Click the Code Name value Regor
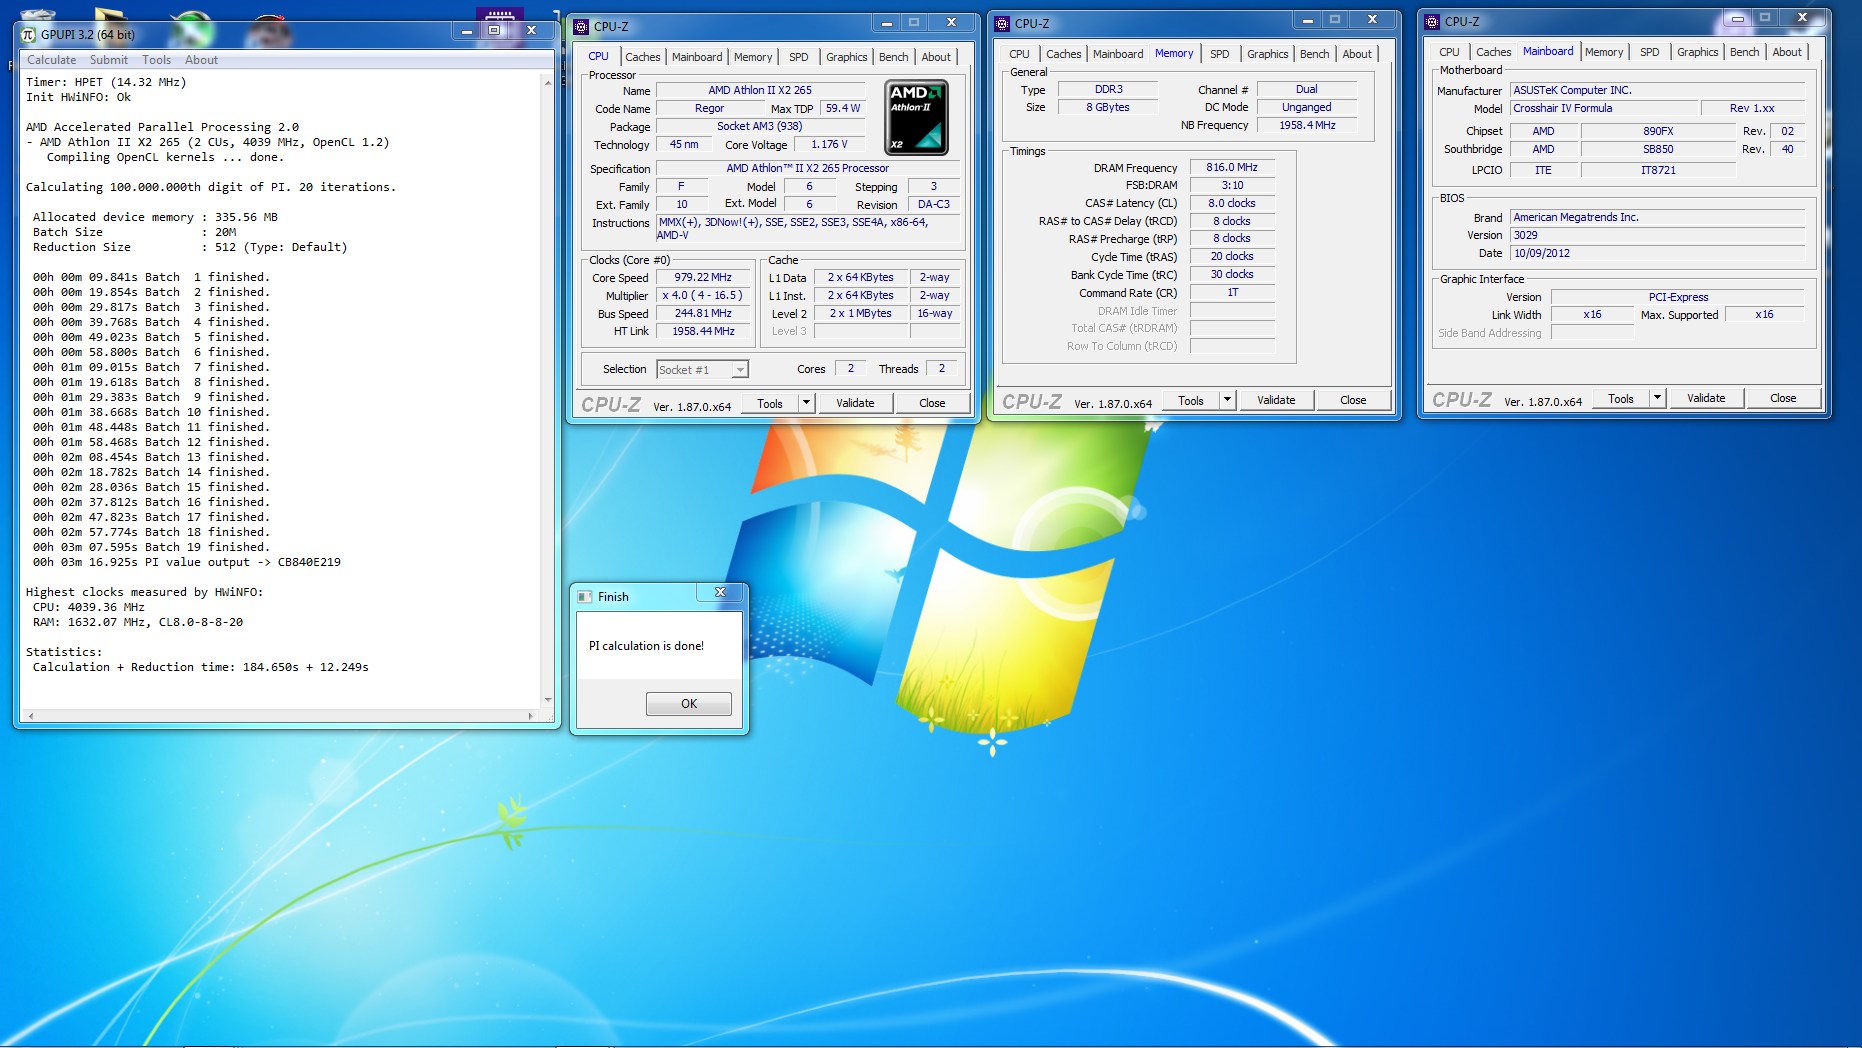Viewport: 1862px width, 1048px height. point(709,109)
